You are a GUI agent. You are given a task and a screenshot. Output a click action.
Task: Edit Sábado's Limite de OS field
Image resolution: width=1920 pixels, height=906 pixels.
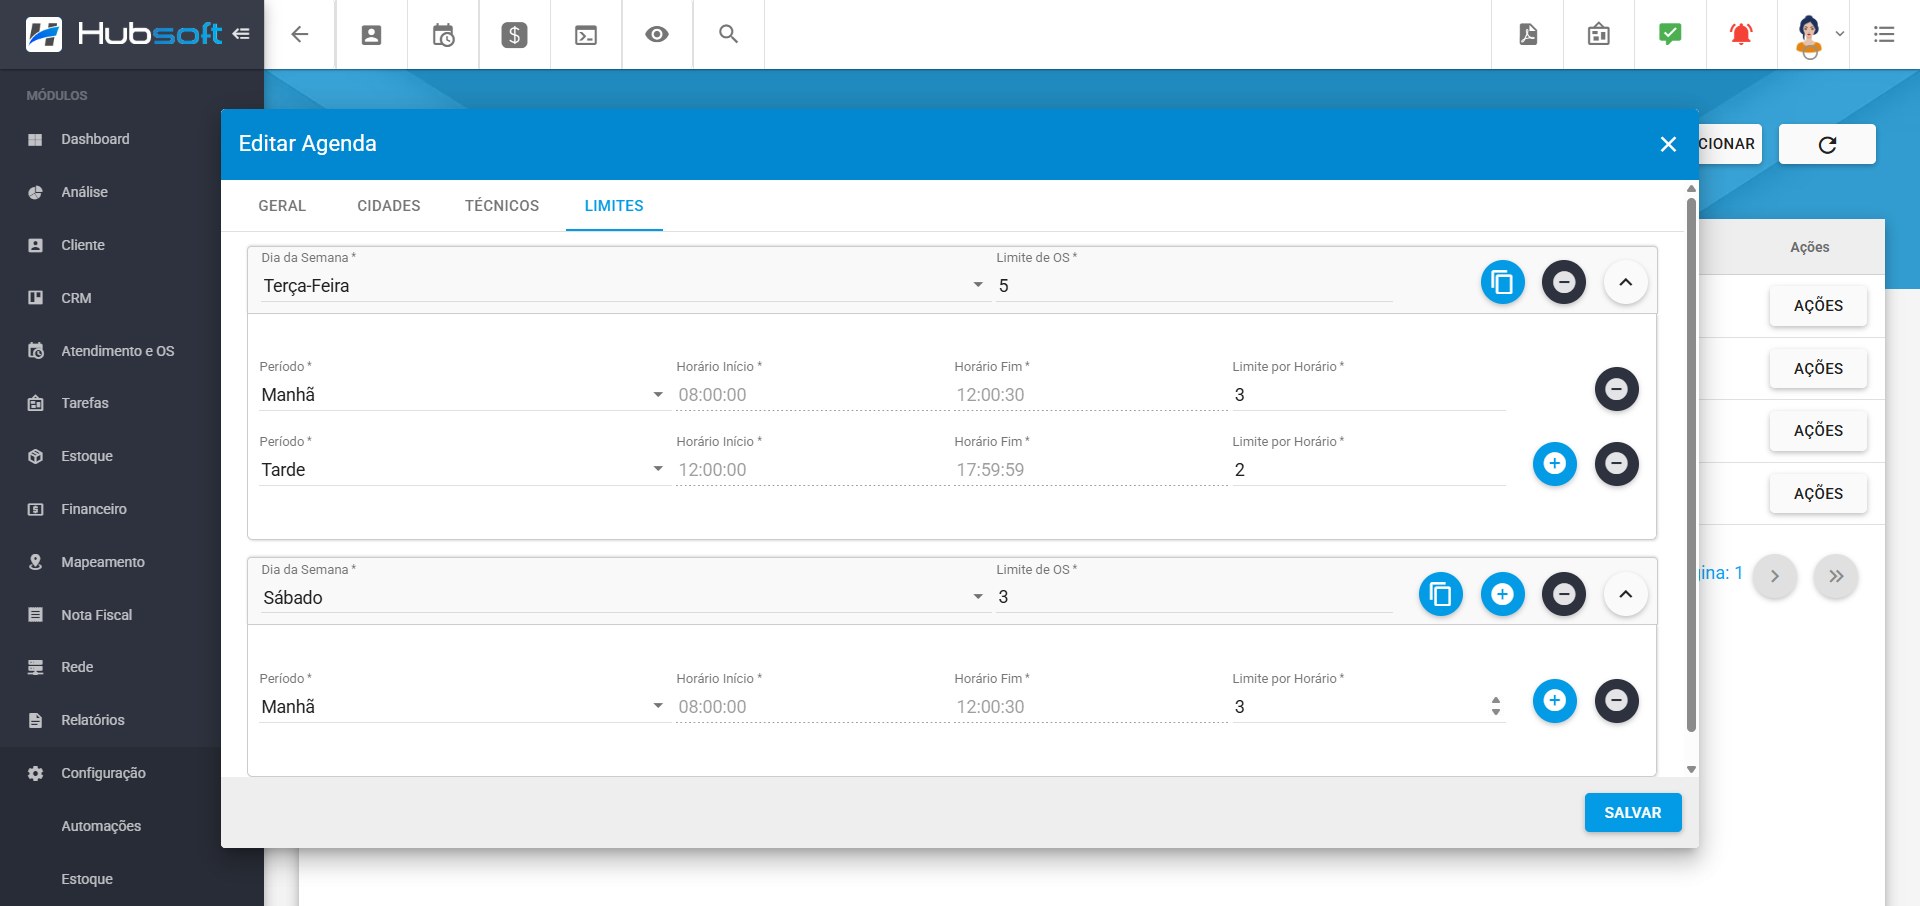click(1194, 597)
